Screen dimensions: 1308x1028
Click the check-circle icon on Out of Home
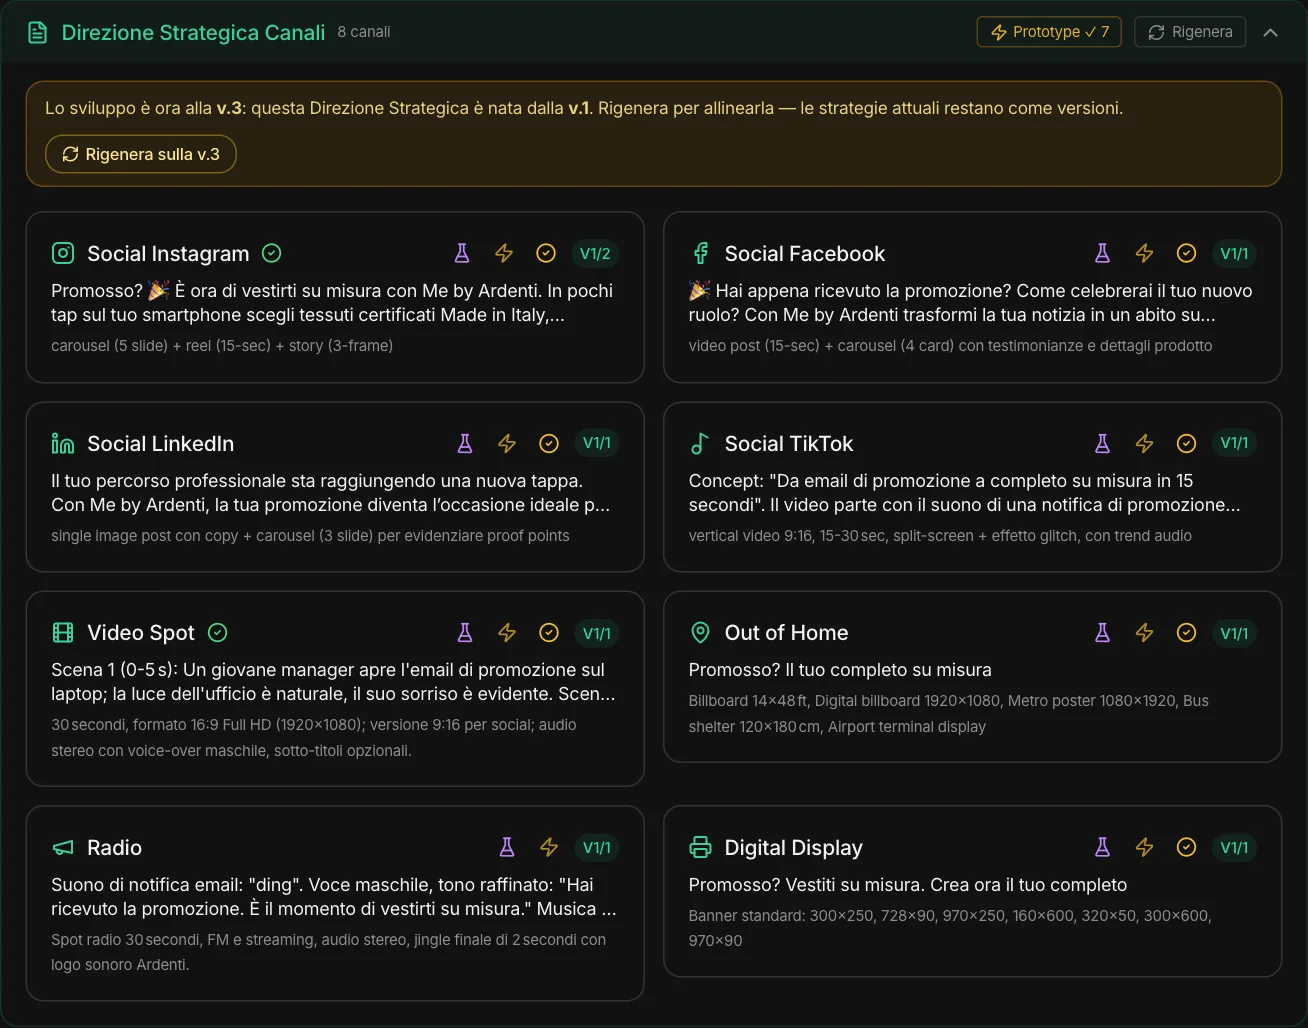coord(1186,632)
